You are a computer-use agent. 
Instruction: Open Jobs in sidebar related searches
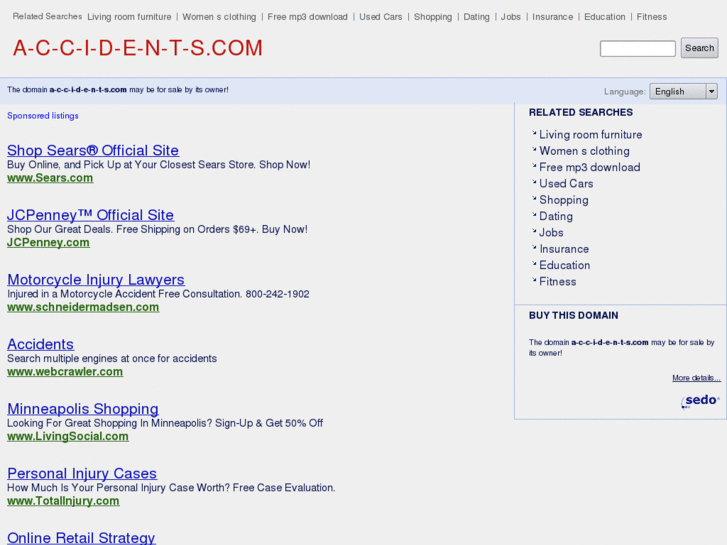(551, 232)
